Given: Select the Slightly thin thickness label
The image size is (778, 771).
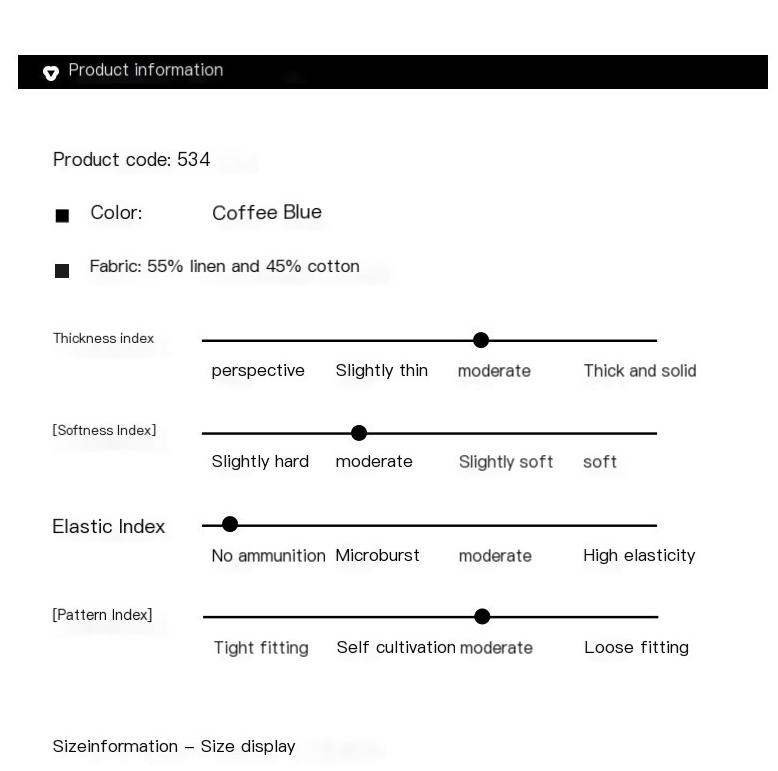Looking at the screenshot, I should pyautogui.click(x=381, y=371).
